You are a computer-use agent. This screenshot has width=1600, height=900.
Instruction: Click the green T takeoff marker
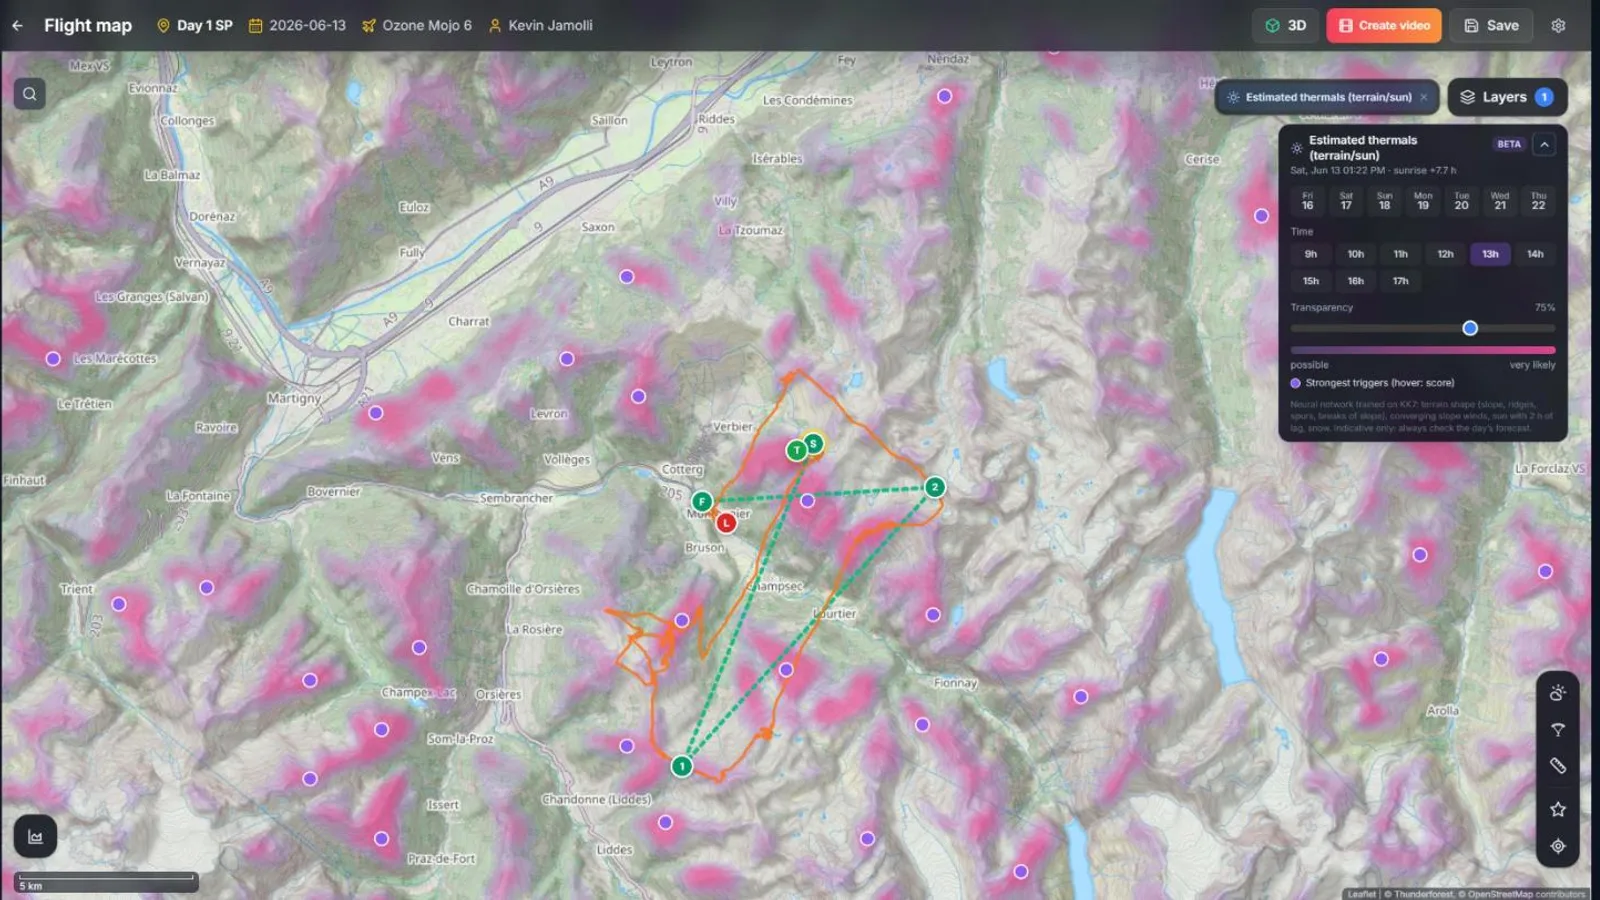pos(796,450)
